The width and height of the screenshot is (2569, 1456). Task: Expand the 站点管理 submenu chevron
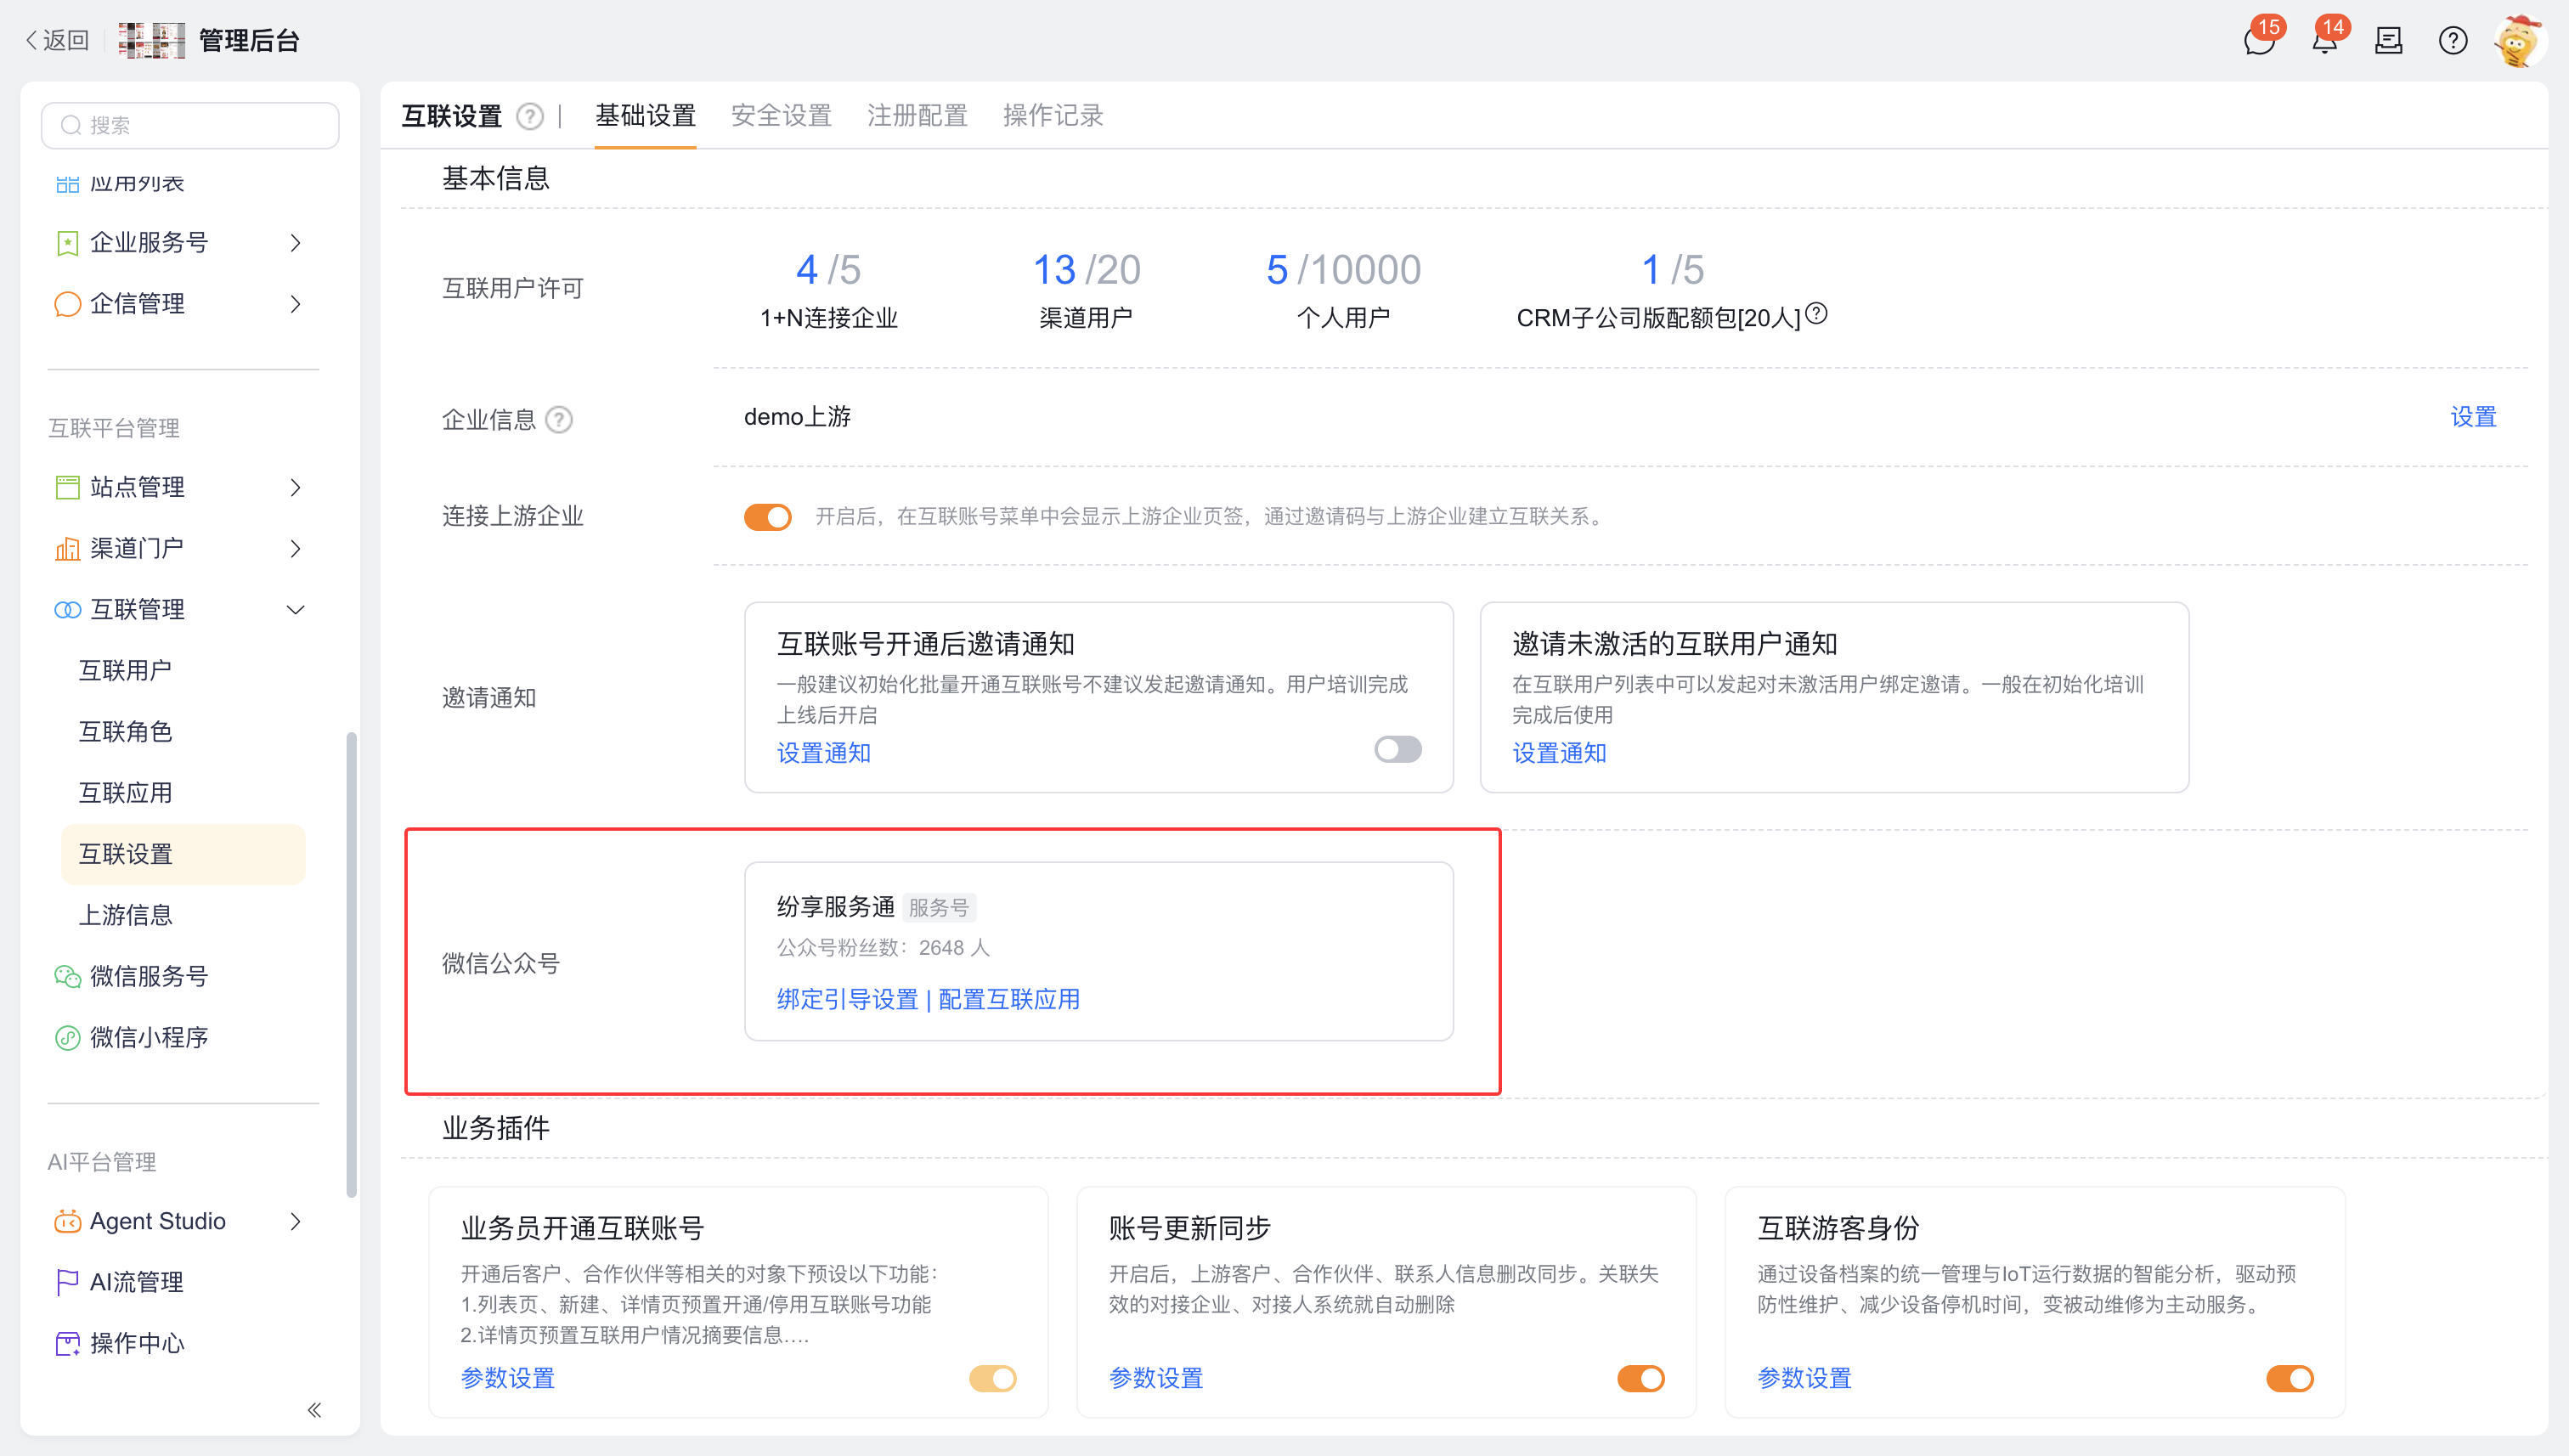pyautogui.click(x=295, y=488)
